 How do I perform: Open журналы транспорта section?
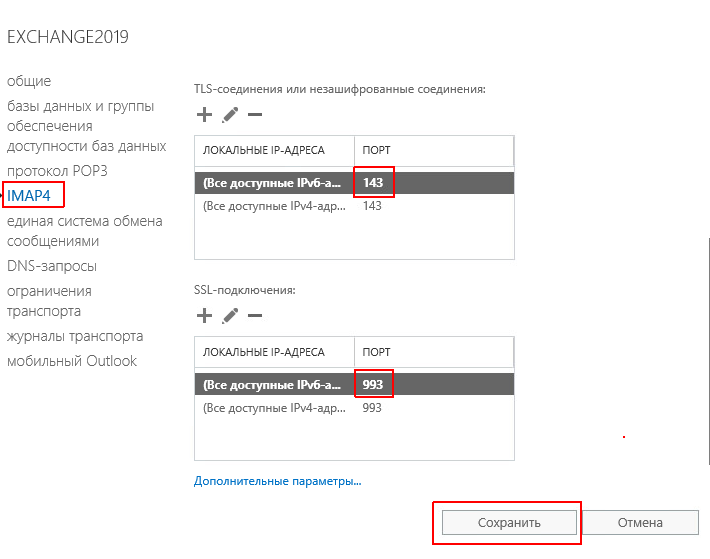pos(75,336)
